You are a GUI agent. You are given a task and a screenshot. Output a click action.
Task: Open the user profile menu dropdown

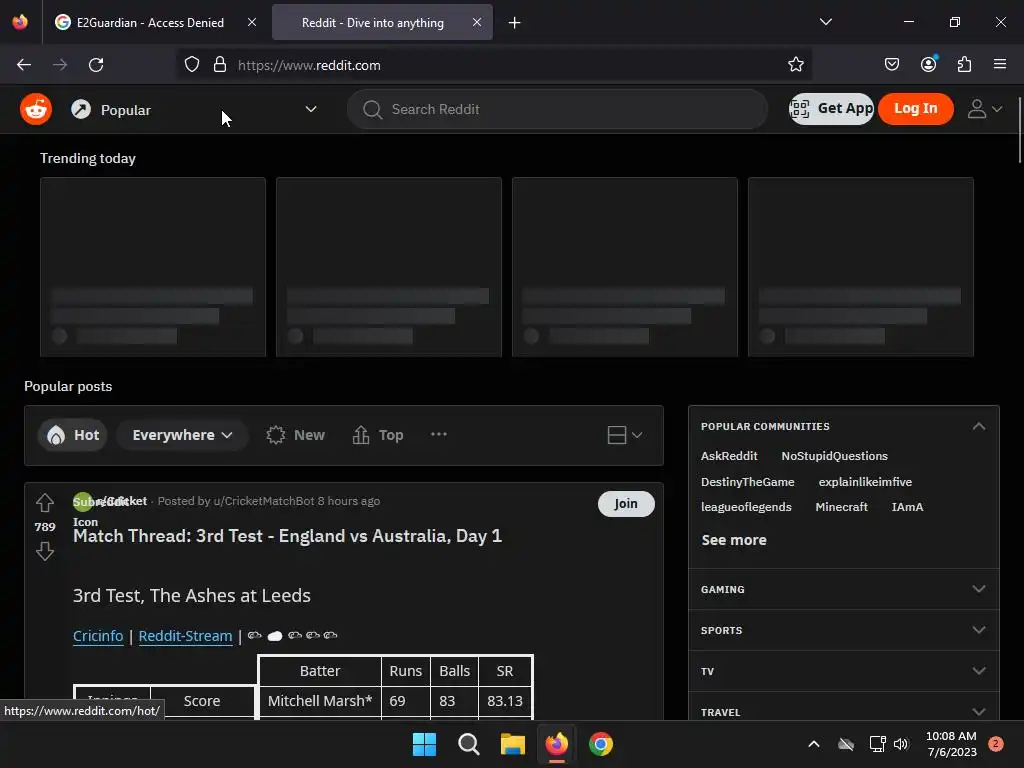click(x=985, y=109)
